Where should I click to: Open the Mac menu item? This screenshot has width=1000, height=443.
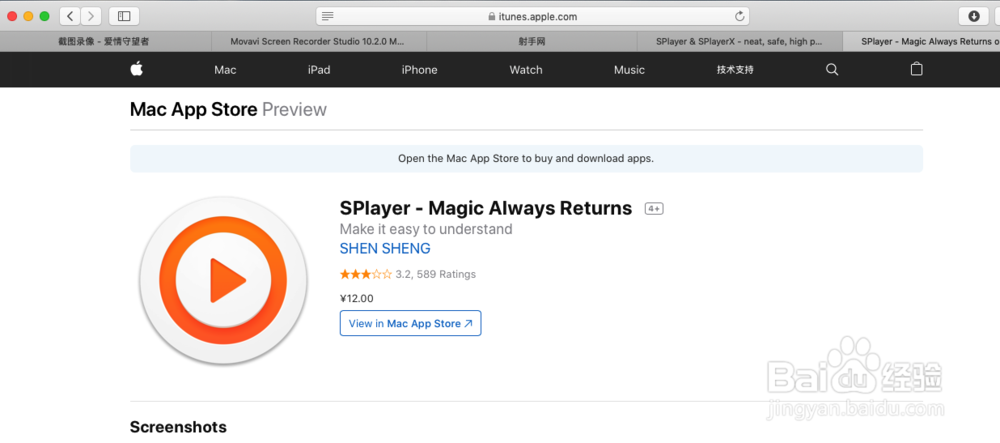[x=225, y=69]
